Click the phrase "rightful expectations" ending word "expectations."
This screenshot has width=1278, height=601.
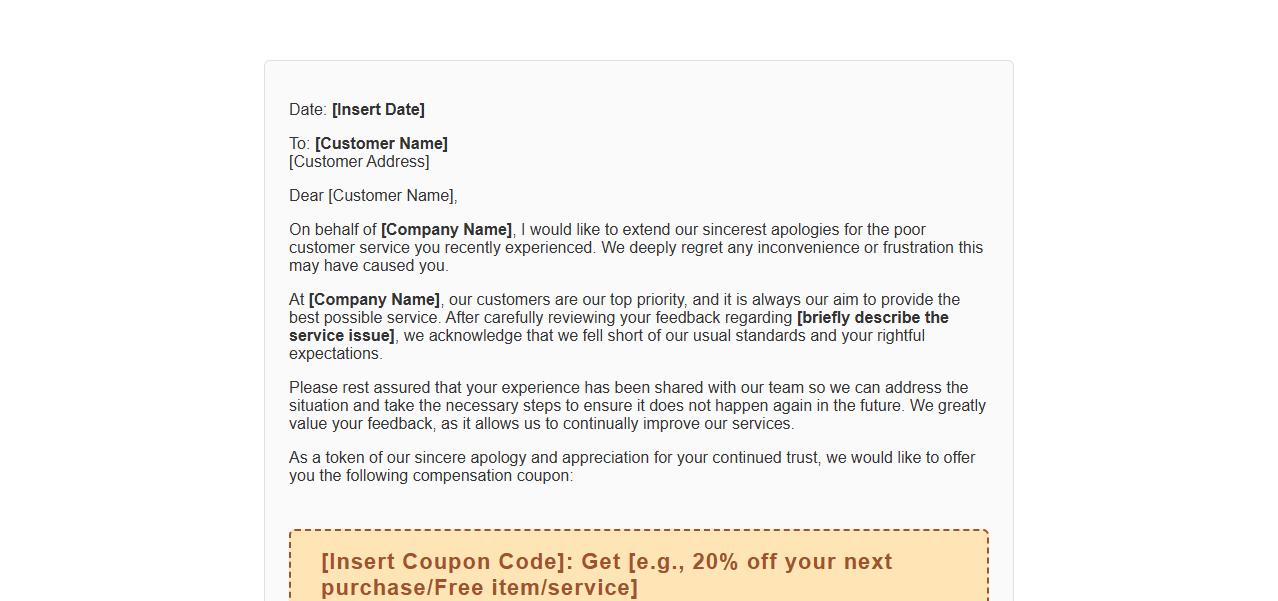(336, 354)
